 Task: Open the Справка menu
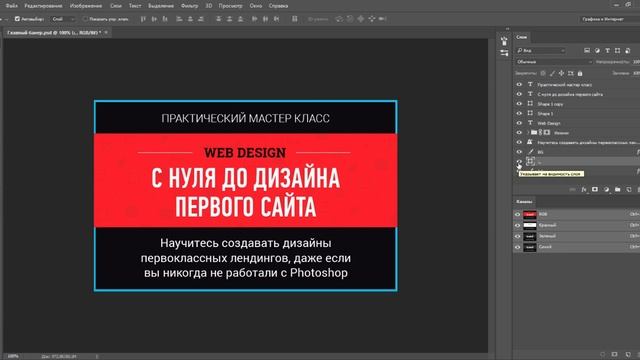click(278, 6)
